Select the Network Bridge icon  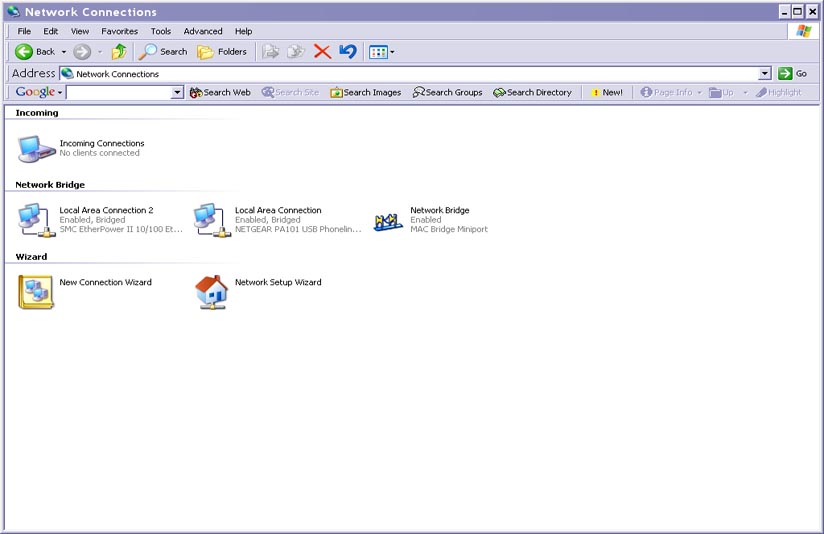pyautogui.click(x=388, y=220)
